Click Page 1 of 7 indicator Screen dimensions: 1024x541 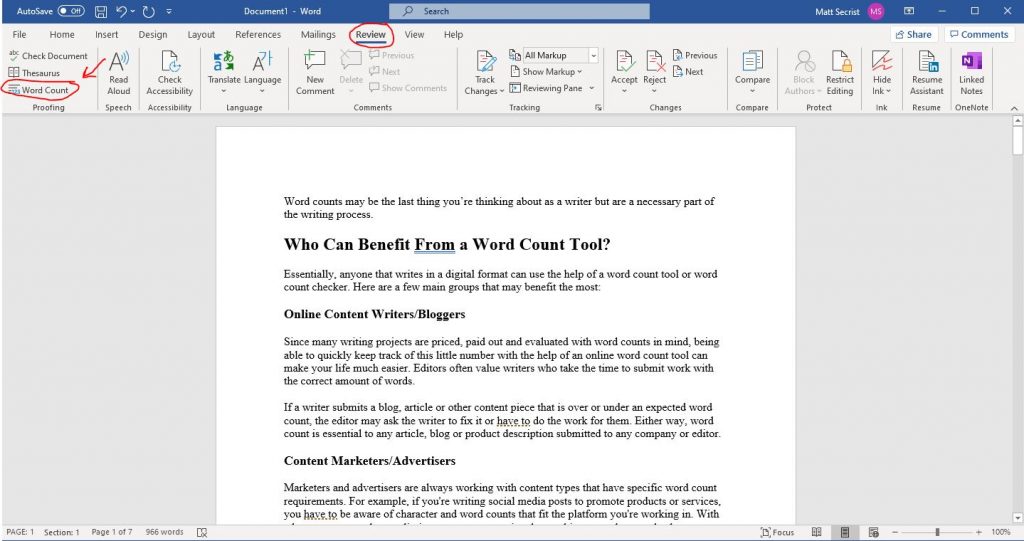112,532
